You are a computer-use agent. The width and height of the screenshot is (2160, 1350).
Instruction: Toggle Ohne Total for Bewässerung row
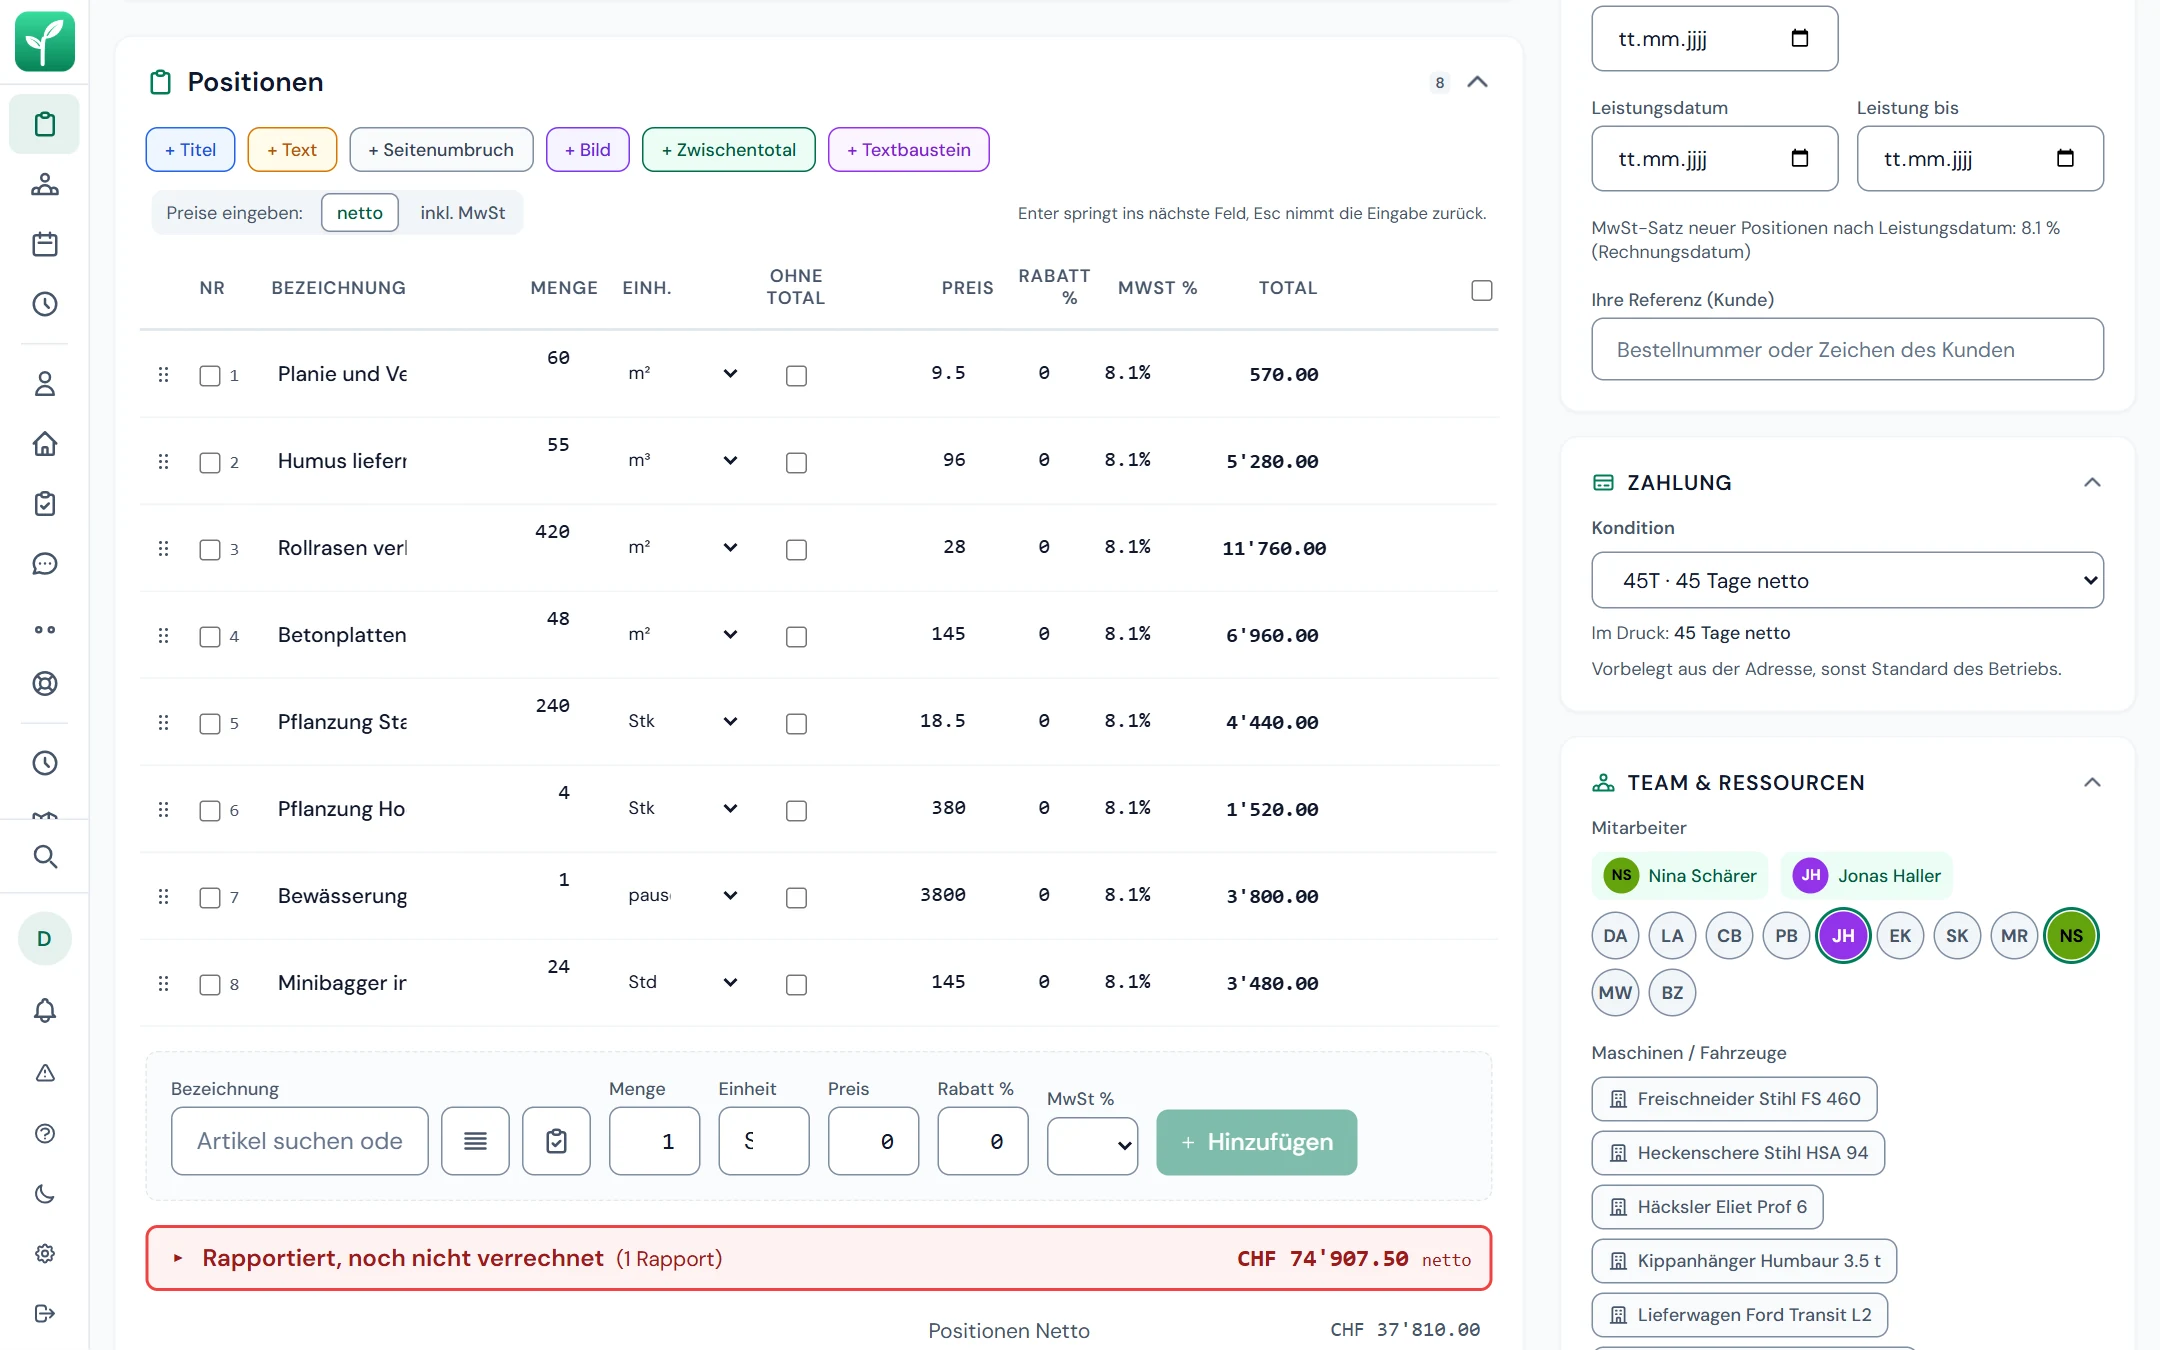[796, 897]
